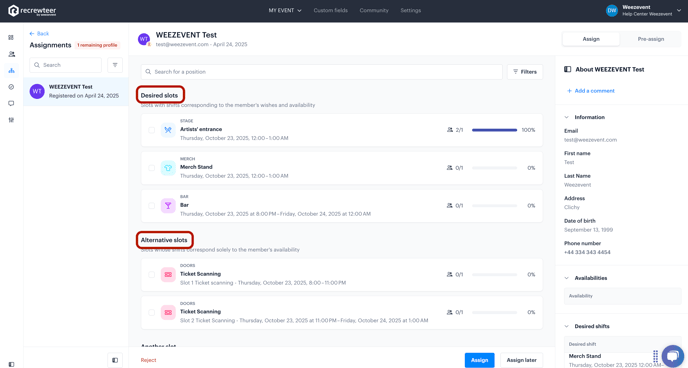Switch to the Assign tab
688x368 pixels.
point(591,39)
